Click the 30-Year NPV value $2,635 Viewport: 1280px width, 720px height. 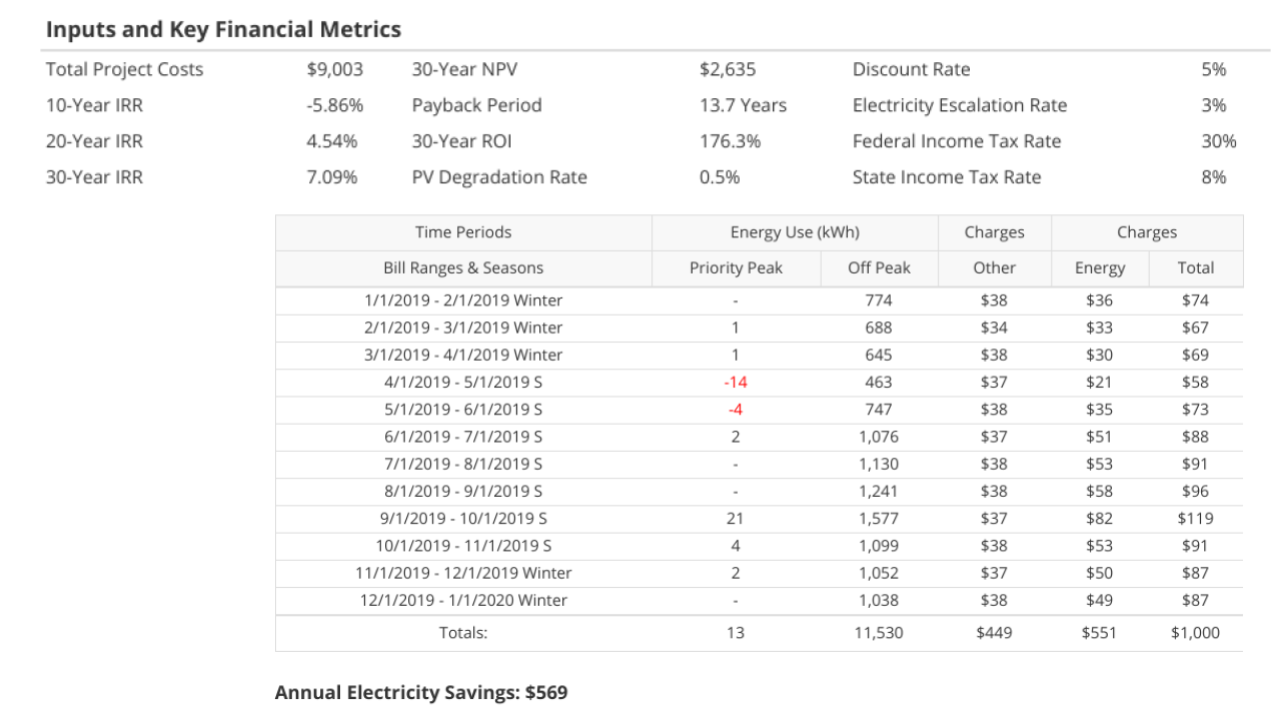click(727, 70)
